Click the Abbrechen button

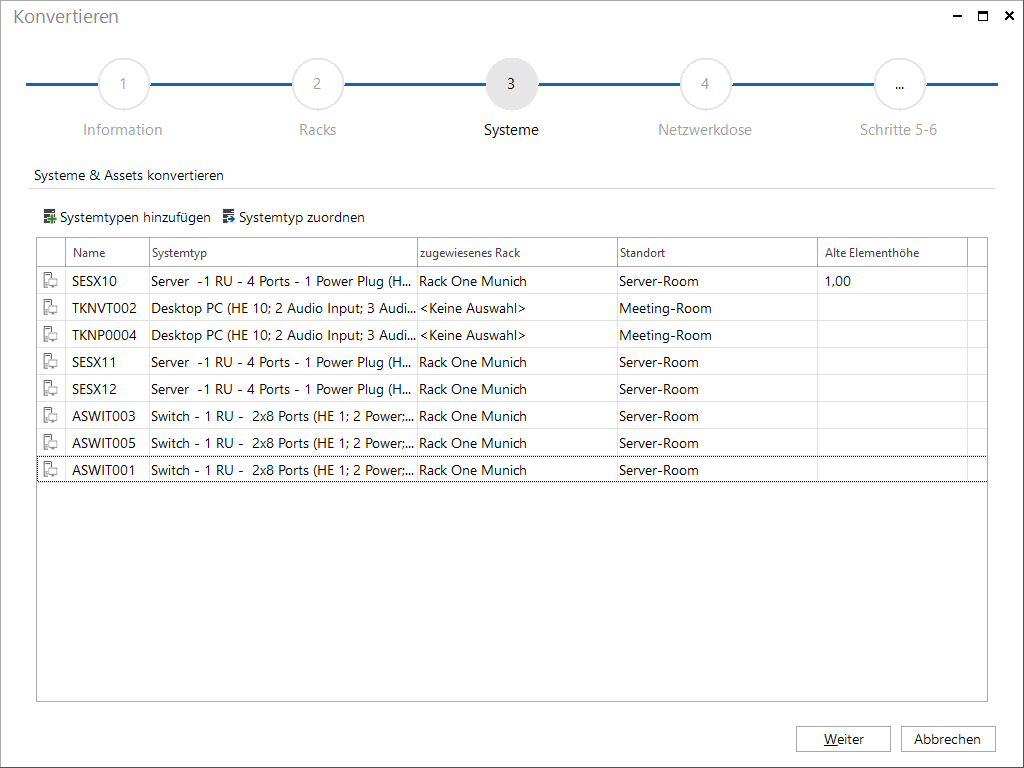coord(948,739)
